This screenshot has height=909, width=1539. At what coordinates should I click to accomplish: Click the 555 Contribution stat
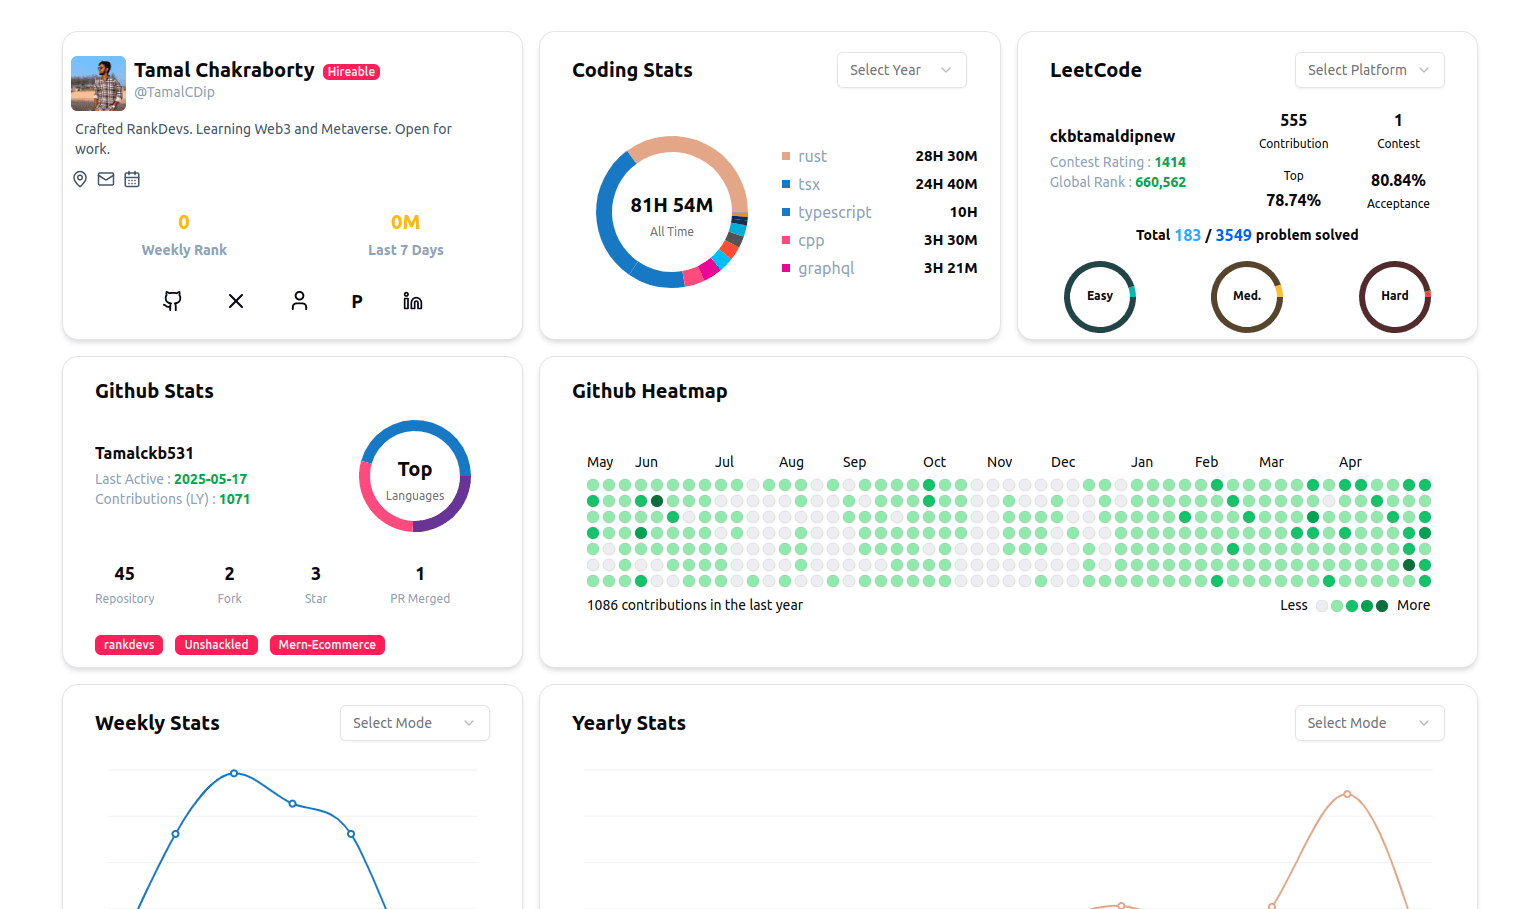coord(1293,131)
